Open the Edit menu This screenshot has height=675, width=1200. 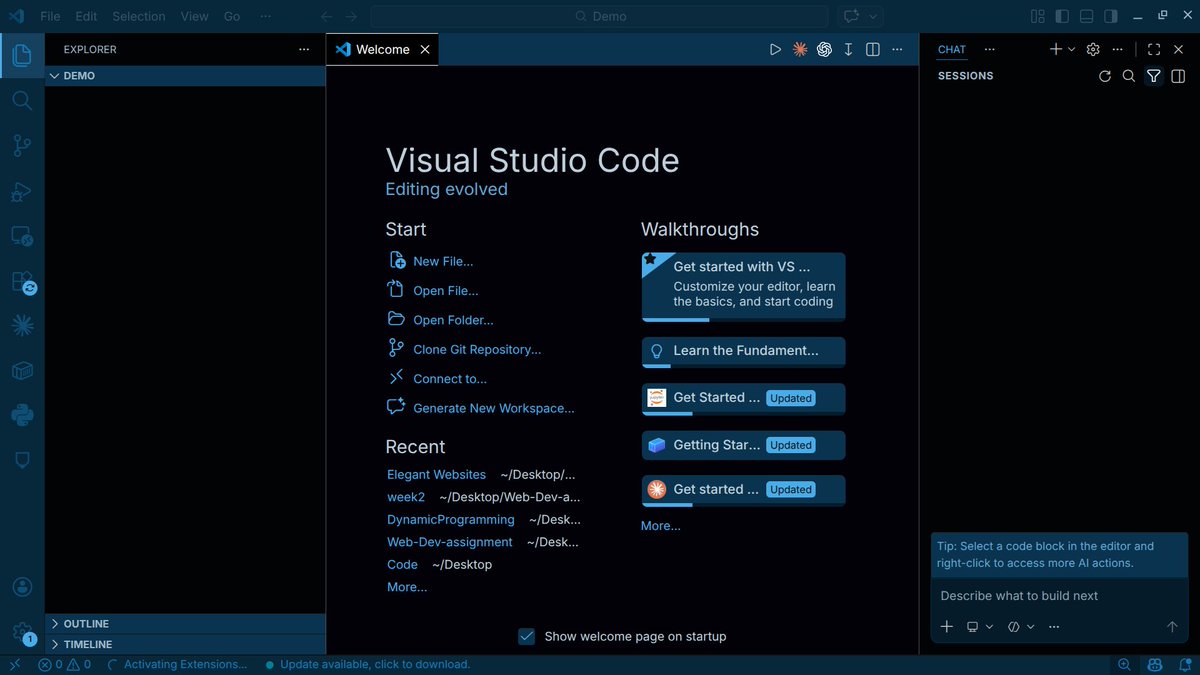pyautogui.click(x=86, y=16)
